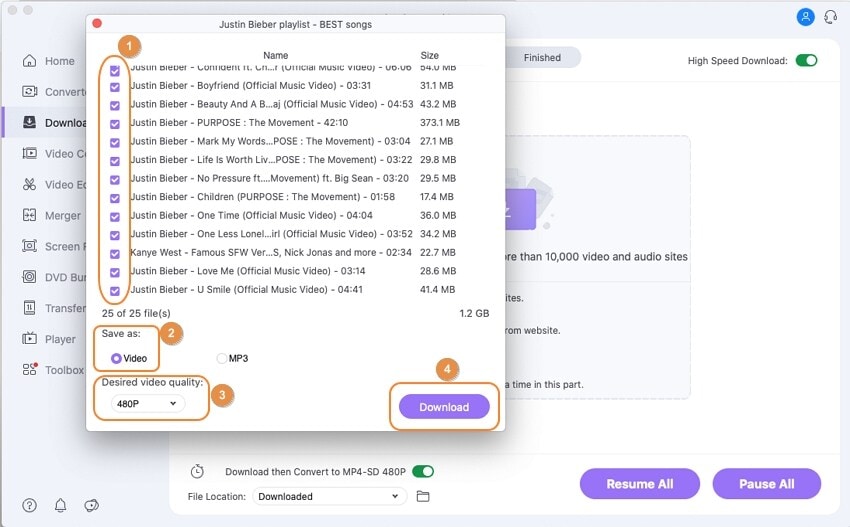This screenshot has height=527, width=850.
Task: Open the file location folder icon
Action: tap(423, 496)
